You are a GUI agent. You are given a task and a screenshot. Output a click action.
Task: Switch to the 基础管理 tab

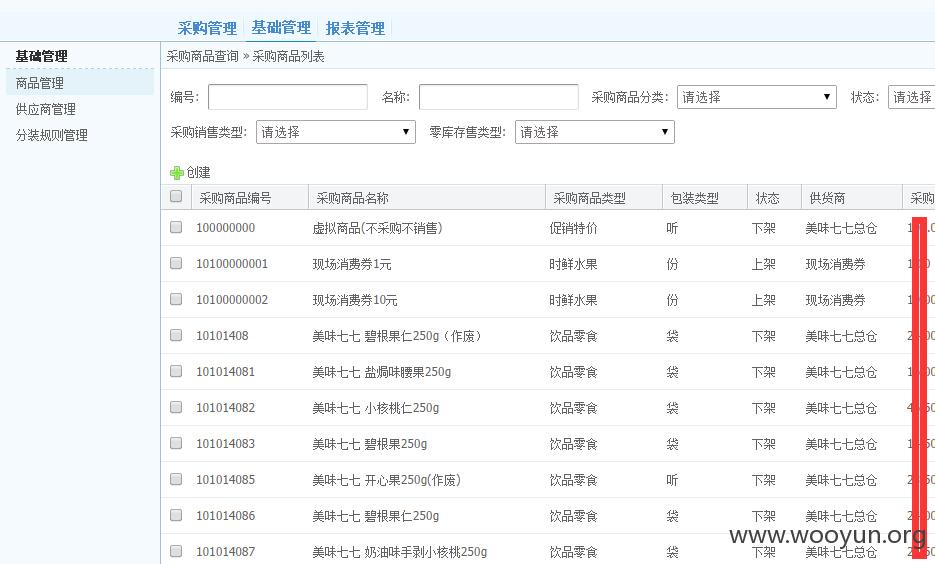coord(281,27)
